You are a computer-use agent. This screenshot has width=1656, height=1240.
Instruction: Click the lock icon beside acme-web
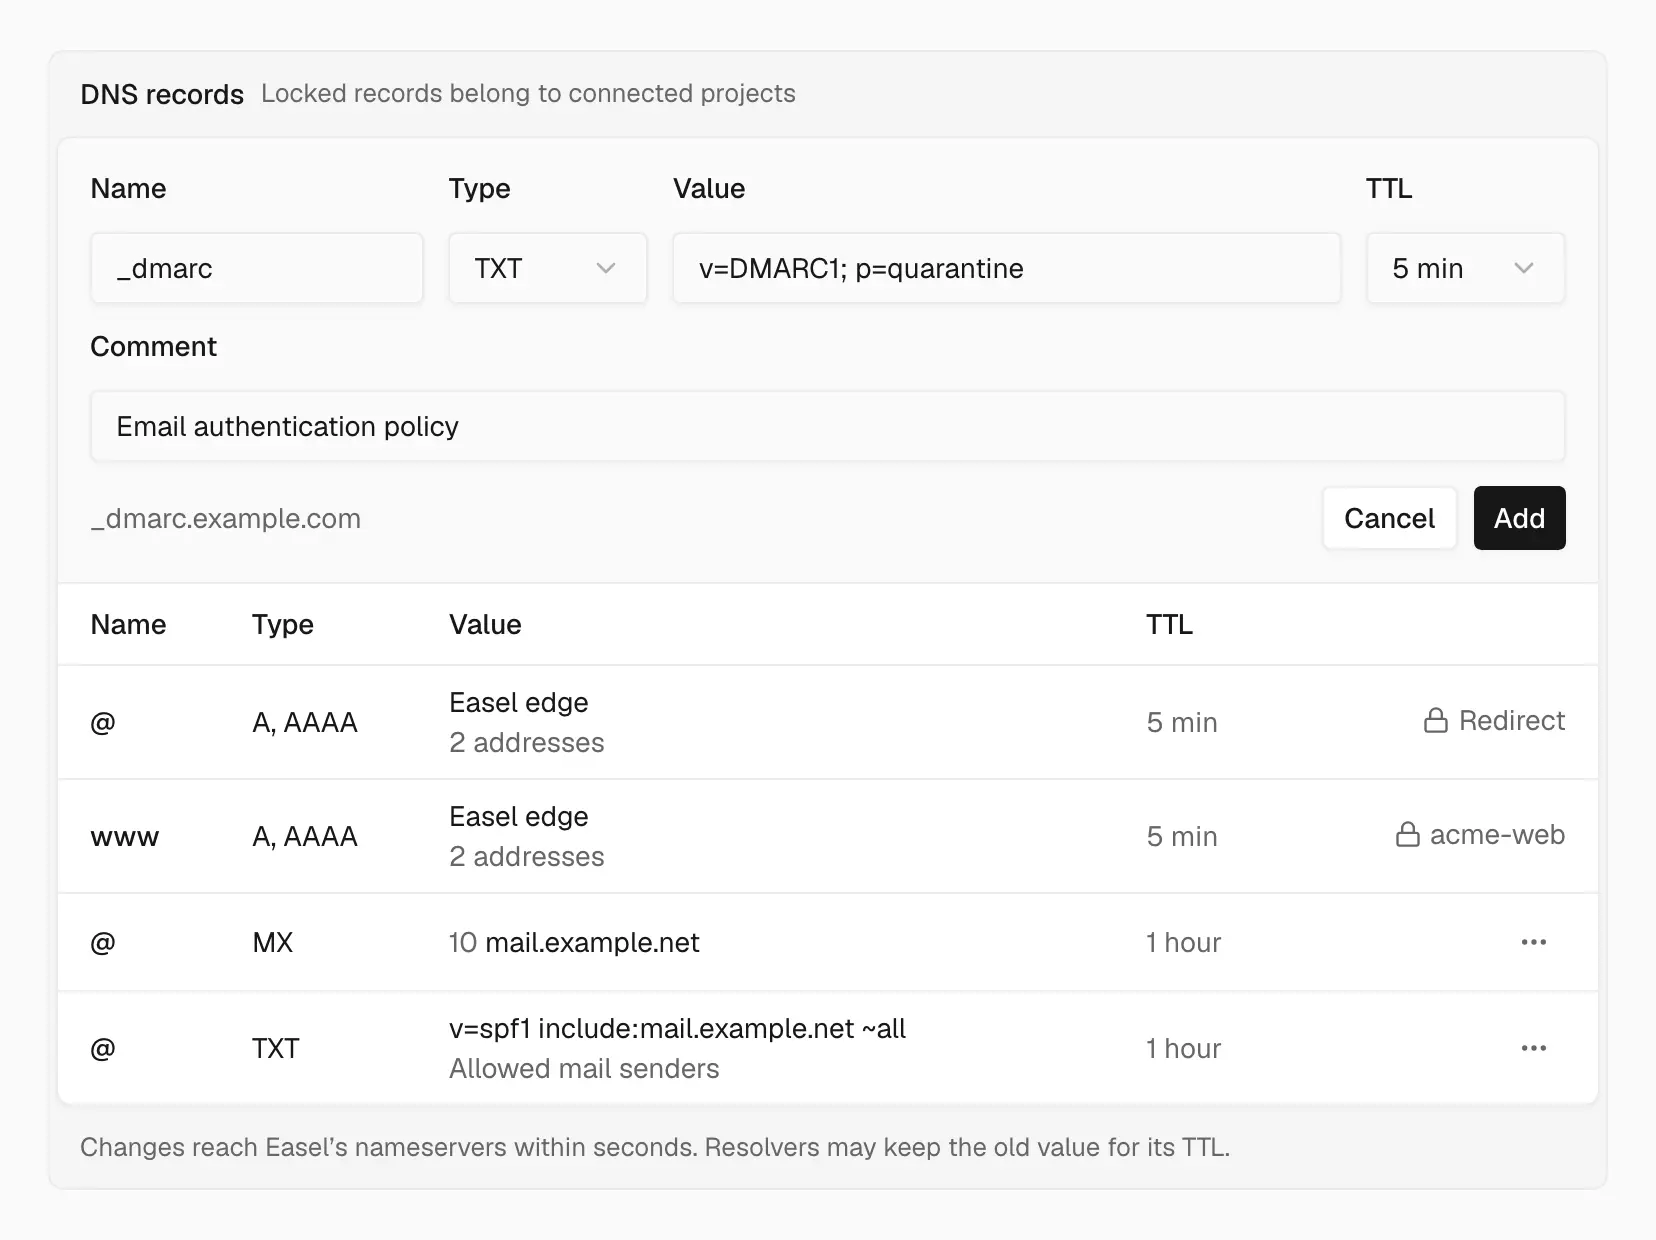pos(1407,835)
